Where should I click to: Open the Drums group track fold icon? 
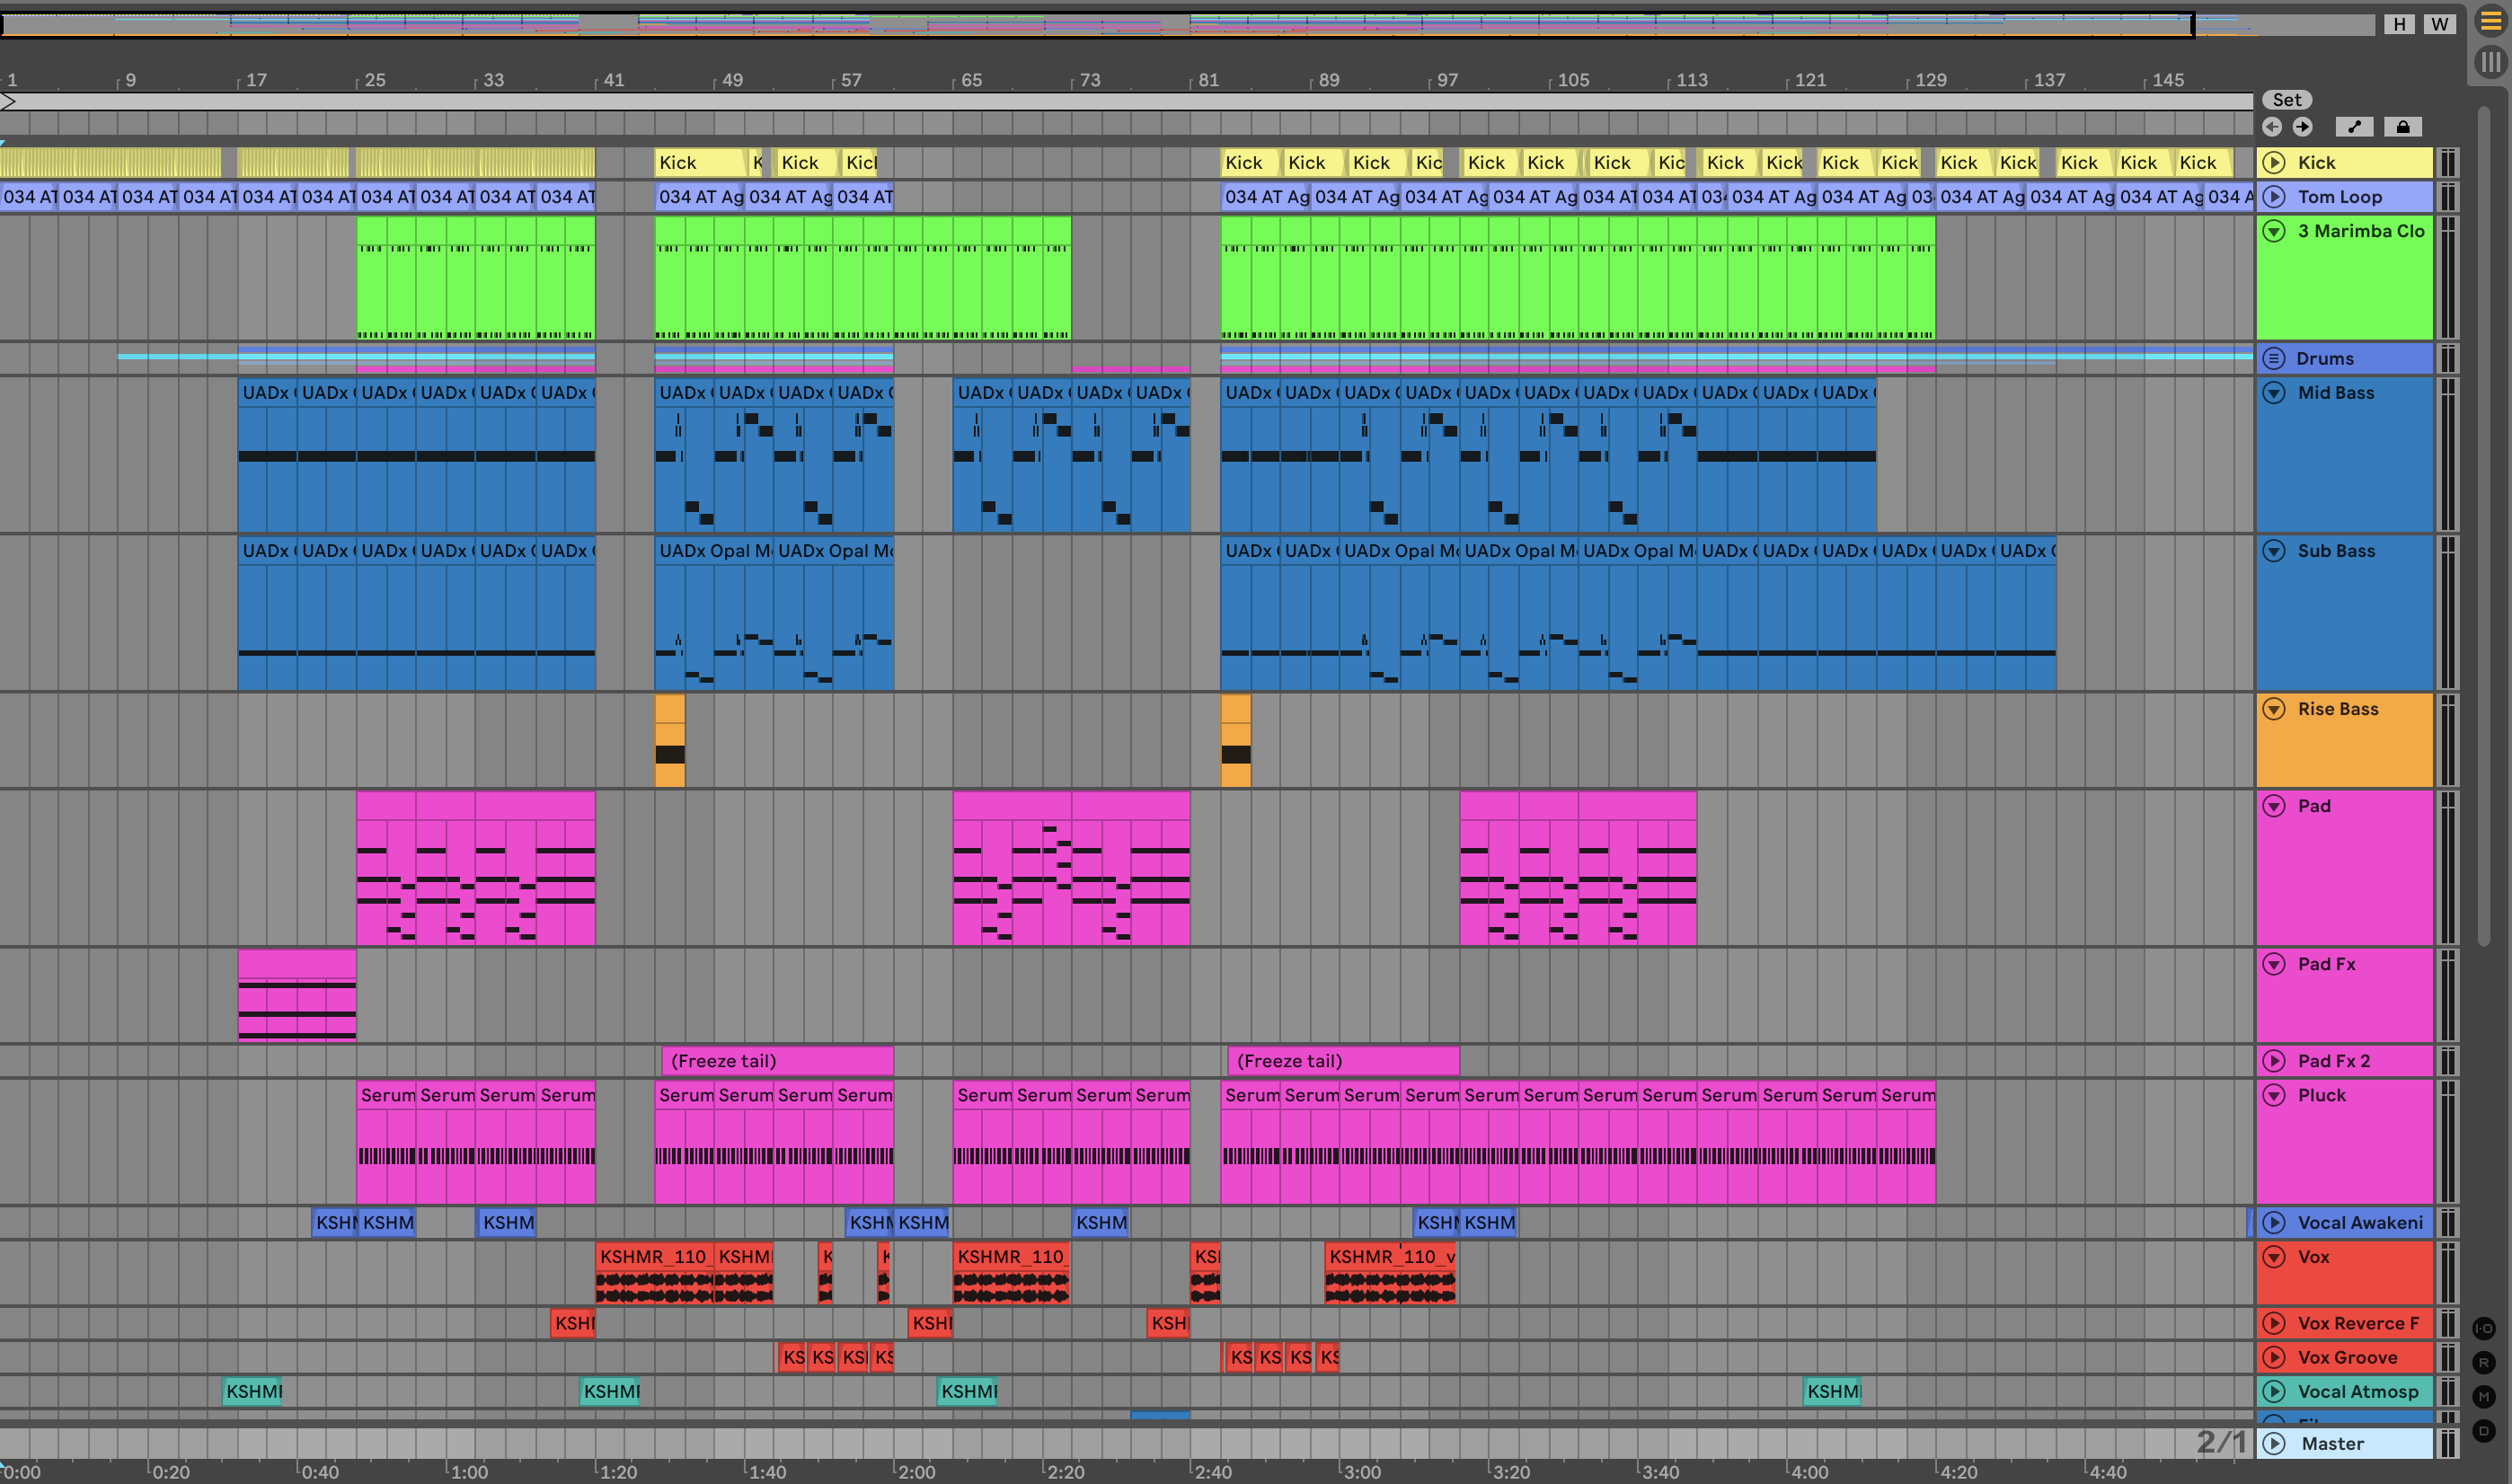(2274, 358)
